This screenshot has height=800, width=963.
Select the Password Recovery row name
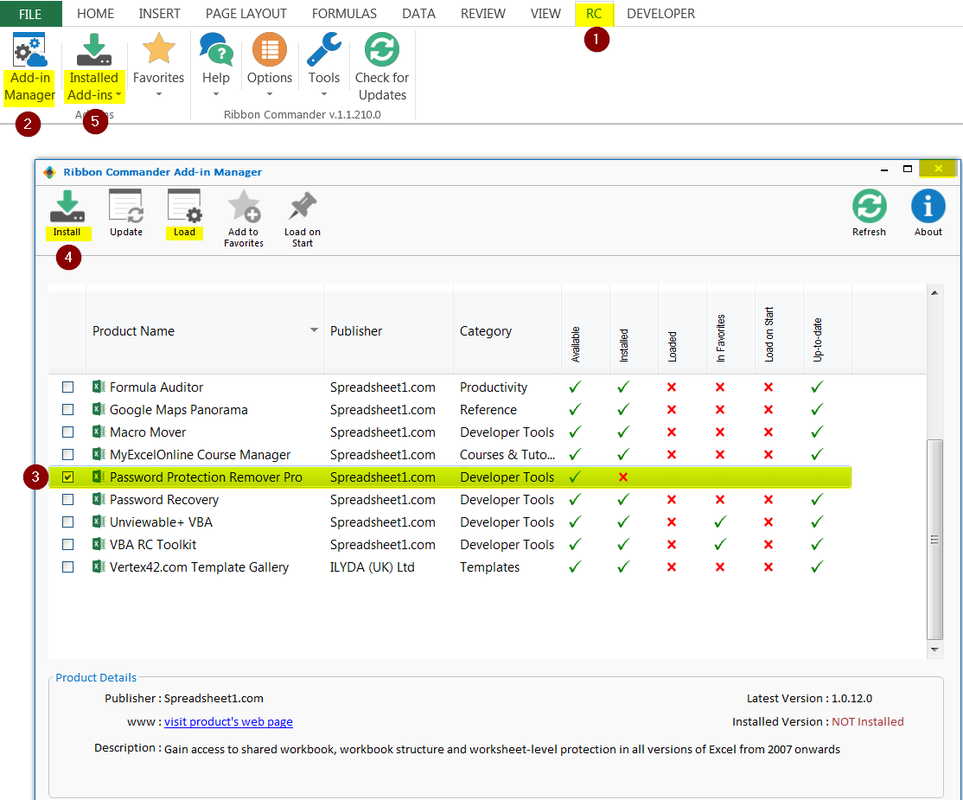[x=164, y=500]
